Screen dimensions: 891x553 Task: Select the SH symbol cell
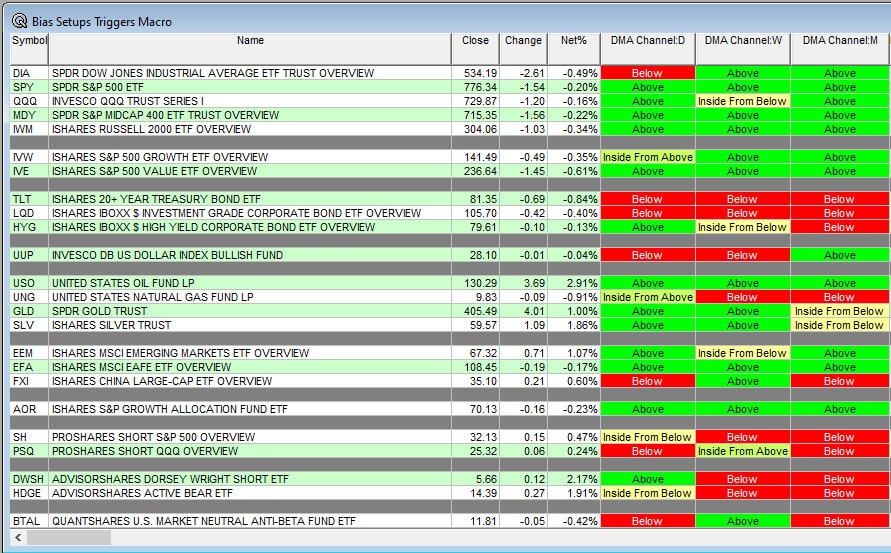click(x=30, y=437)
